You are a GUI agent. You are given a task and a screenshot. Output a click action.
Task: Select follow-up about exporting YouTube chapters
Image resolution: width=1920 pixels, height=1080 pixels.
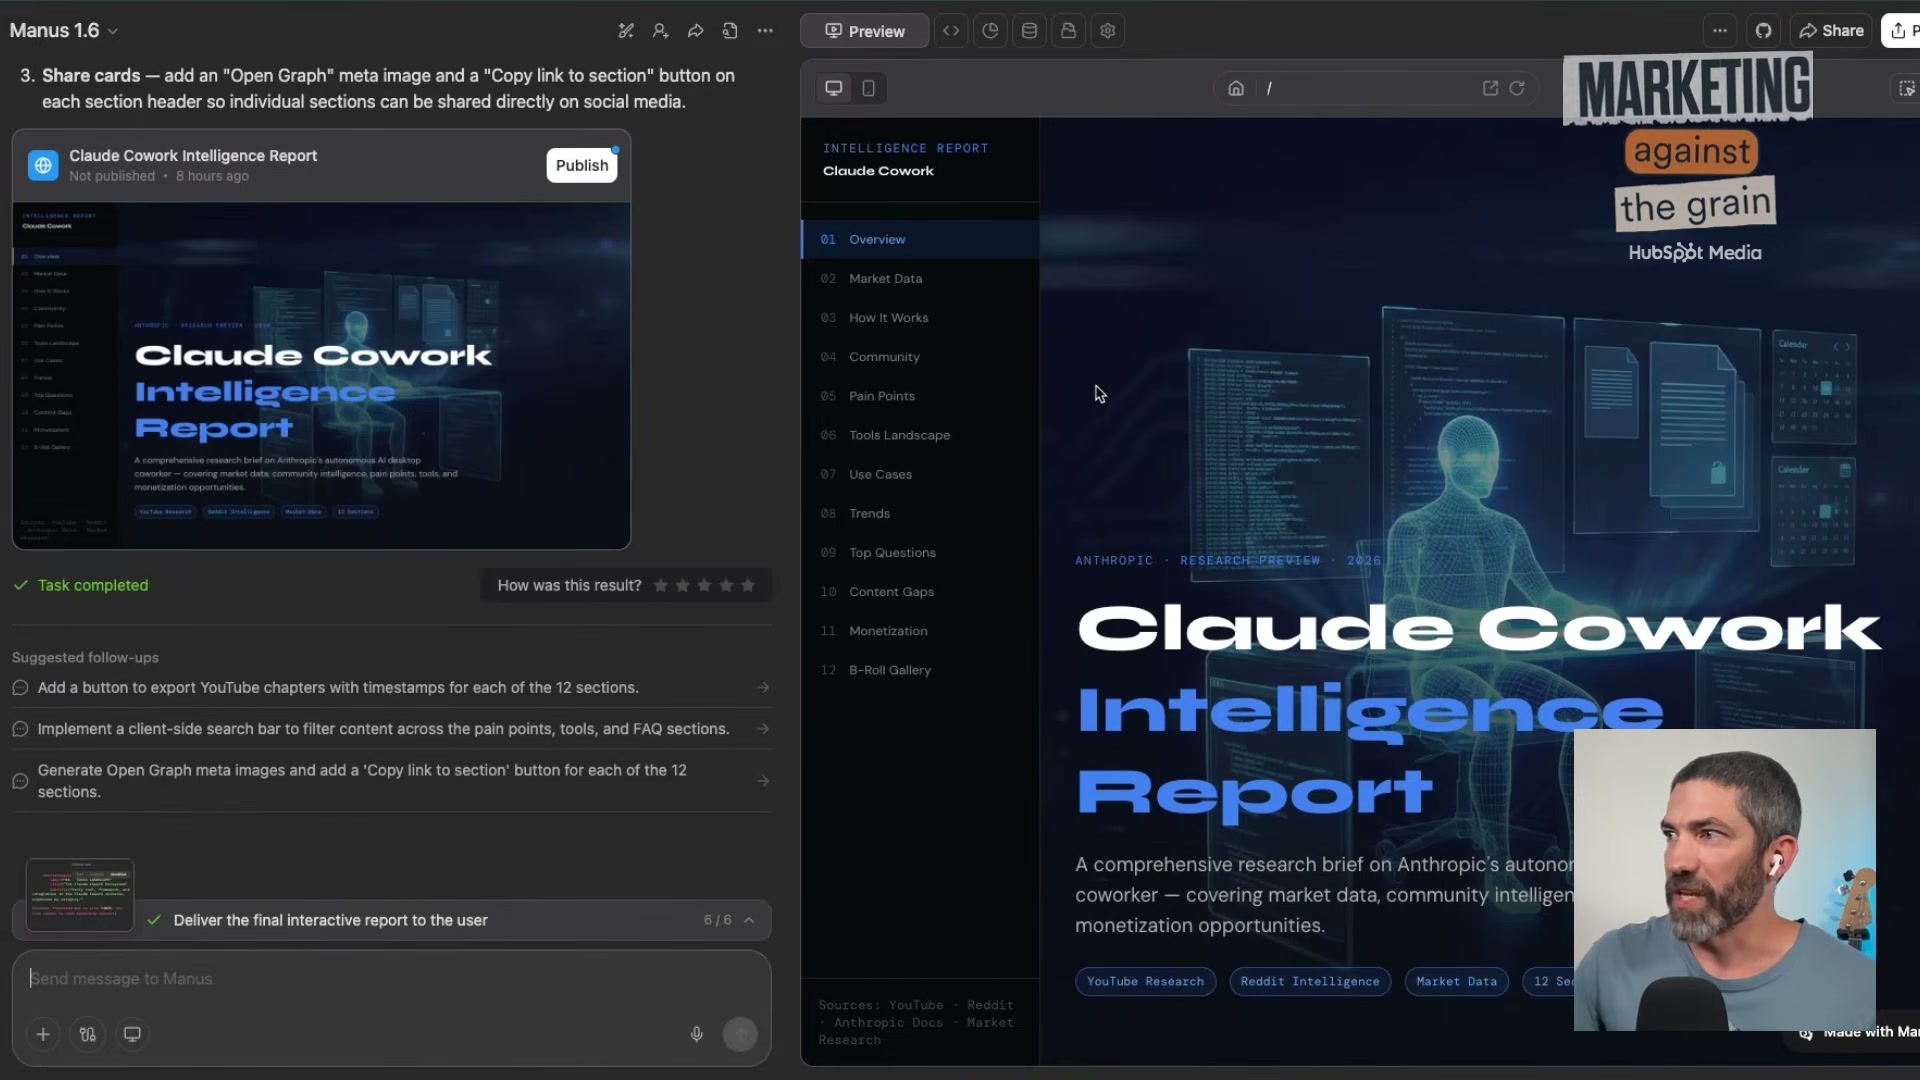(x=391, y=688)
